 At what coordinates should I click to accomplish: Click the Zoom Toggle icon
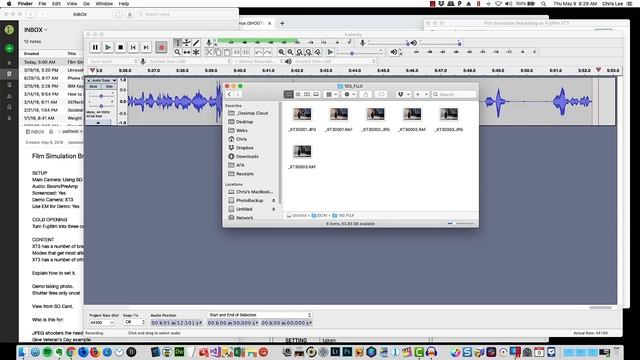point(318,52)
